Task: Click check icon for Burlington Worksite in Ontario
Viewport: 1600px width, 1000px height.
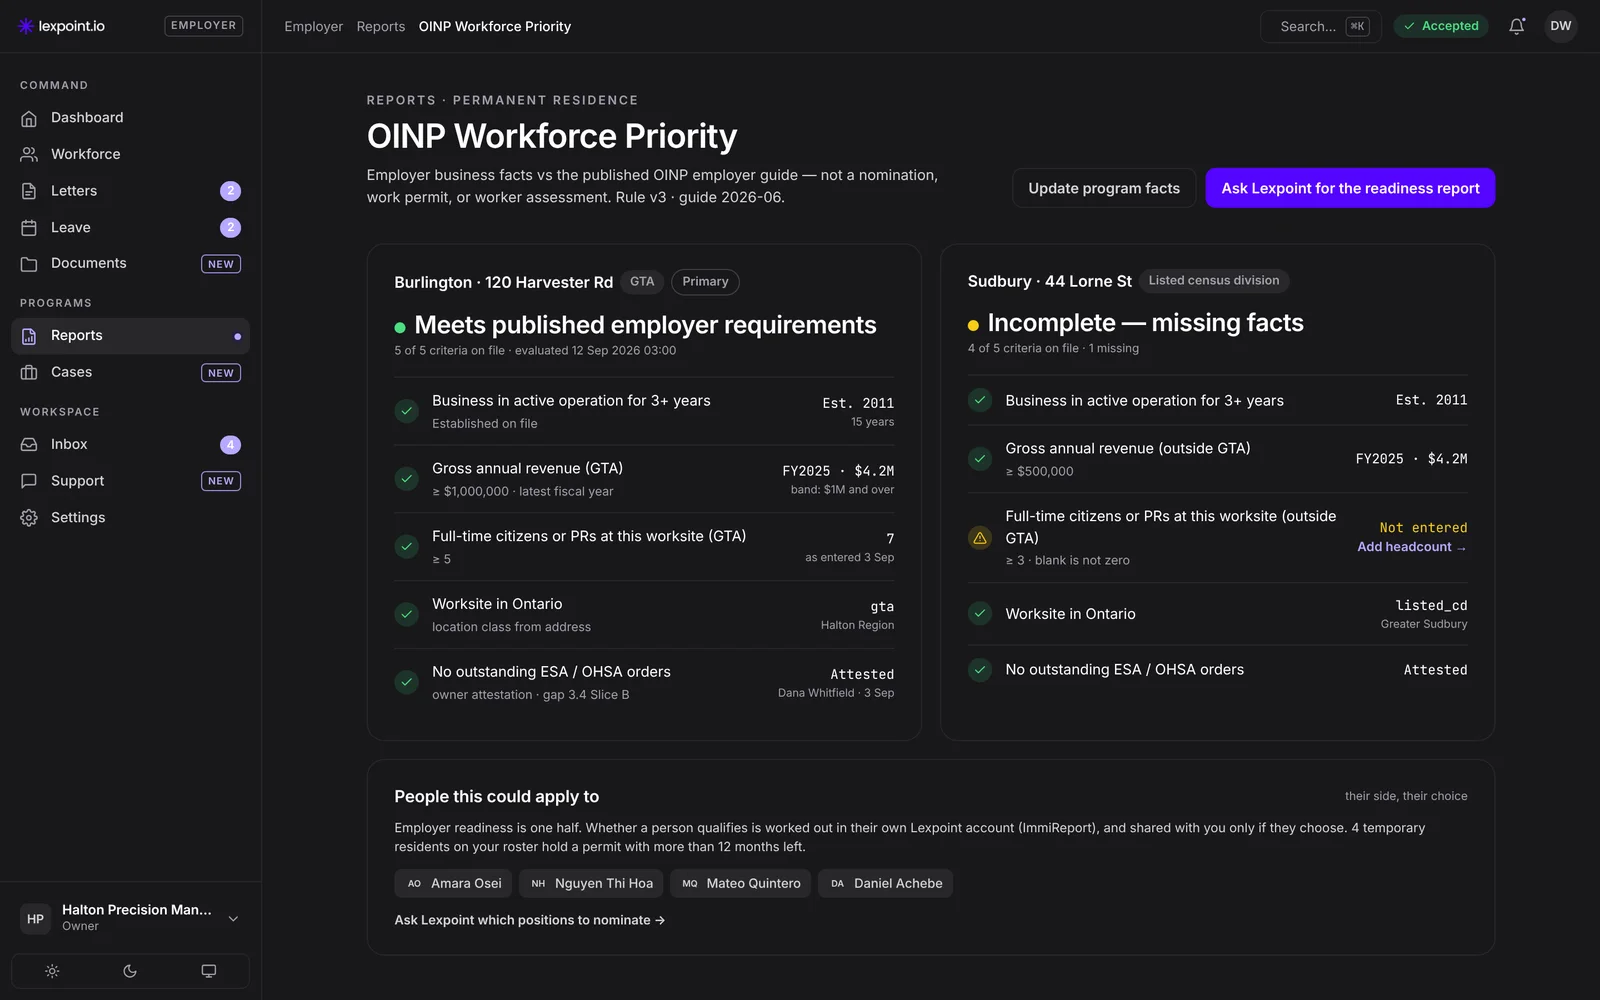Action: (x=407, y=614)
